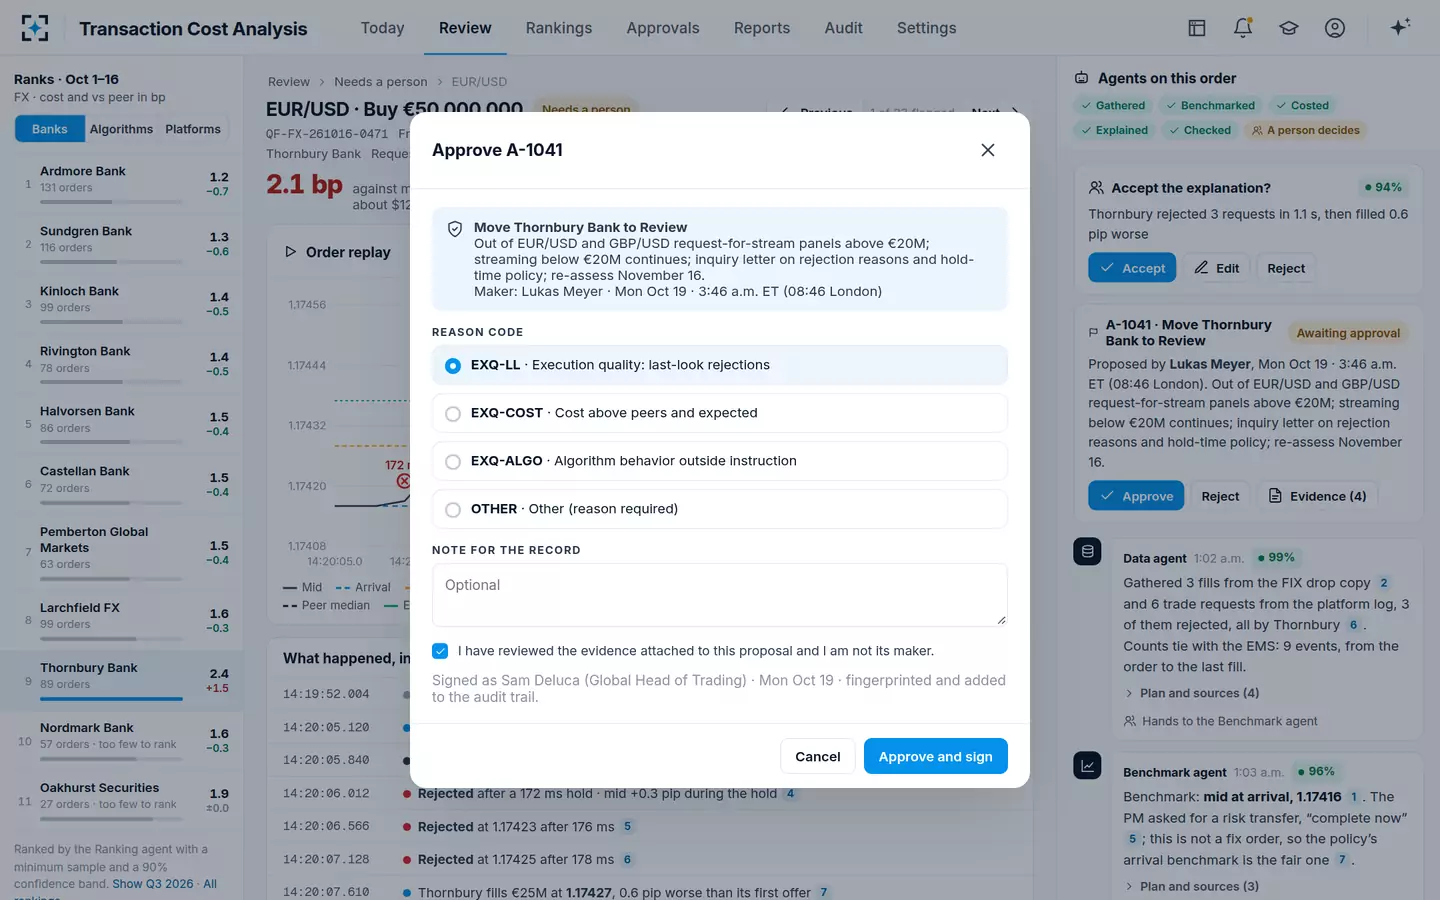Uncheck the reviewed-evidence confirmation checkbox
The width and height of the screenshot is (1440, 900).
[x=440, y=651]
